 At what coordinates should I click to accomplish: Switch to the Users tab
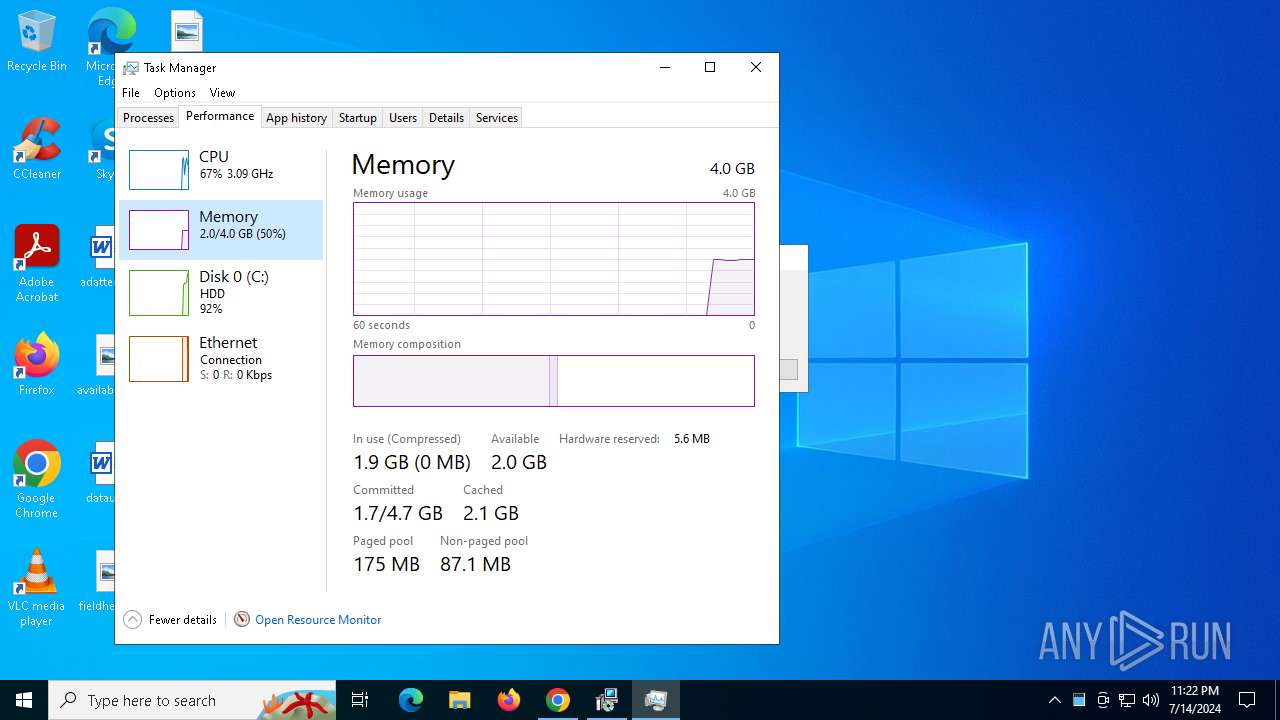coord(403,118)
